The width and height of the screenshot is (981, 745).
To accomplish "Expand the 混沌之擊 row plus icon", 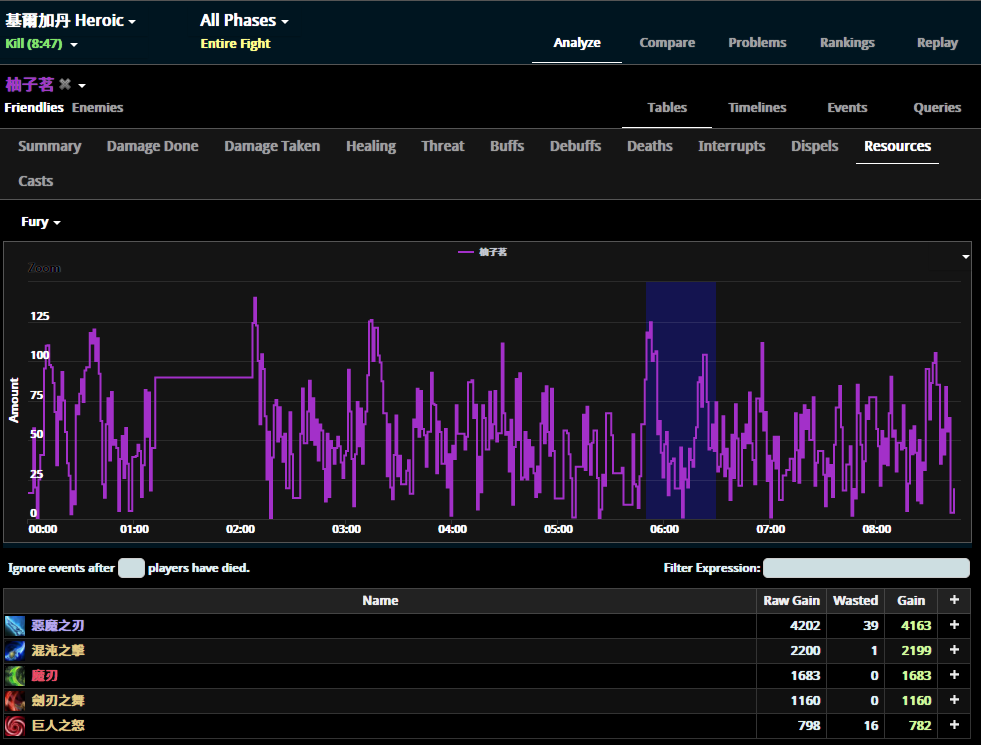I will (x=954, y=650).
